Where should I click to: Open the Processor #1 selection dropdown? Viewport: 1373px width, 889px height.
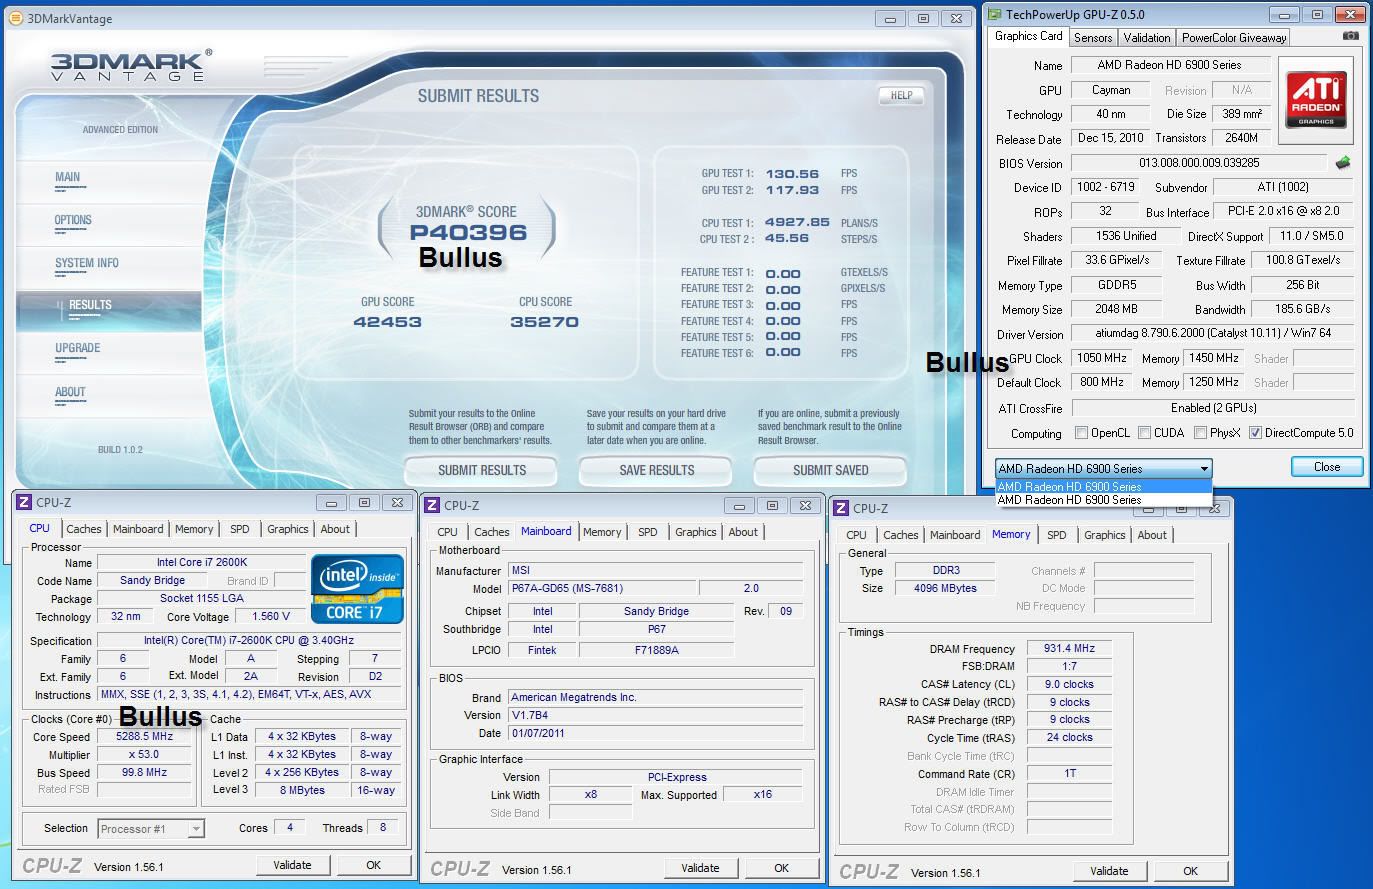click(151, 828)
